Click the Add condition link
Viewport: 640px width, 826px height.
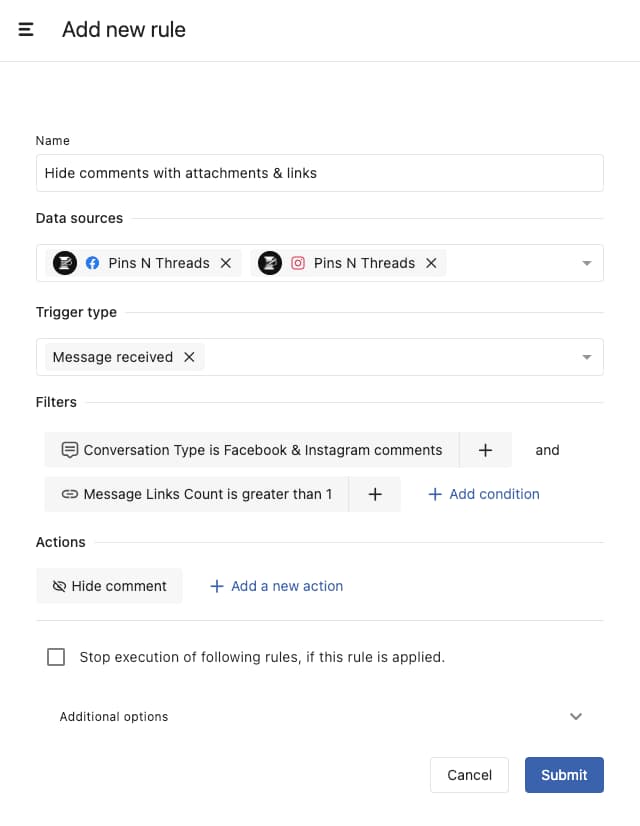(483, 494)
